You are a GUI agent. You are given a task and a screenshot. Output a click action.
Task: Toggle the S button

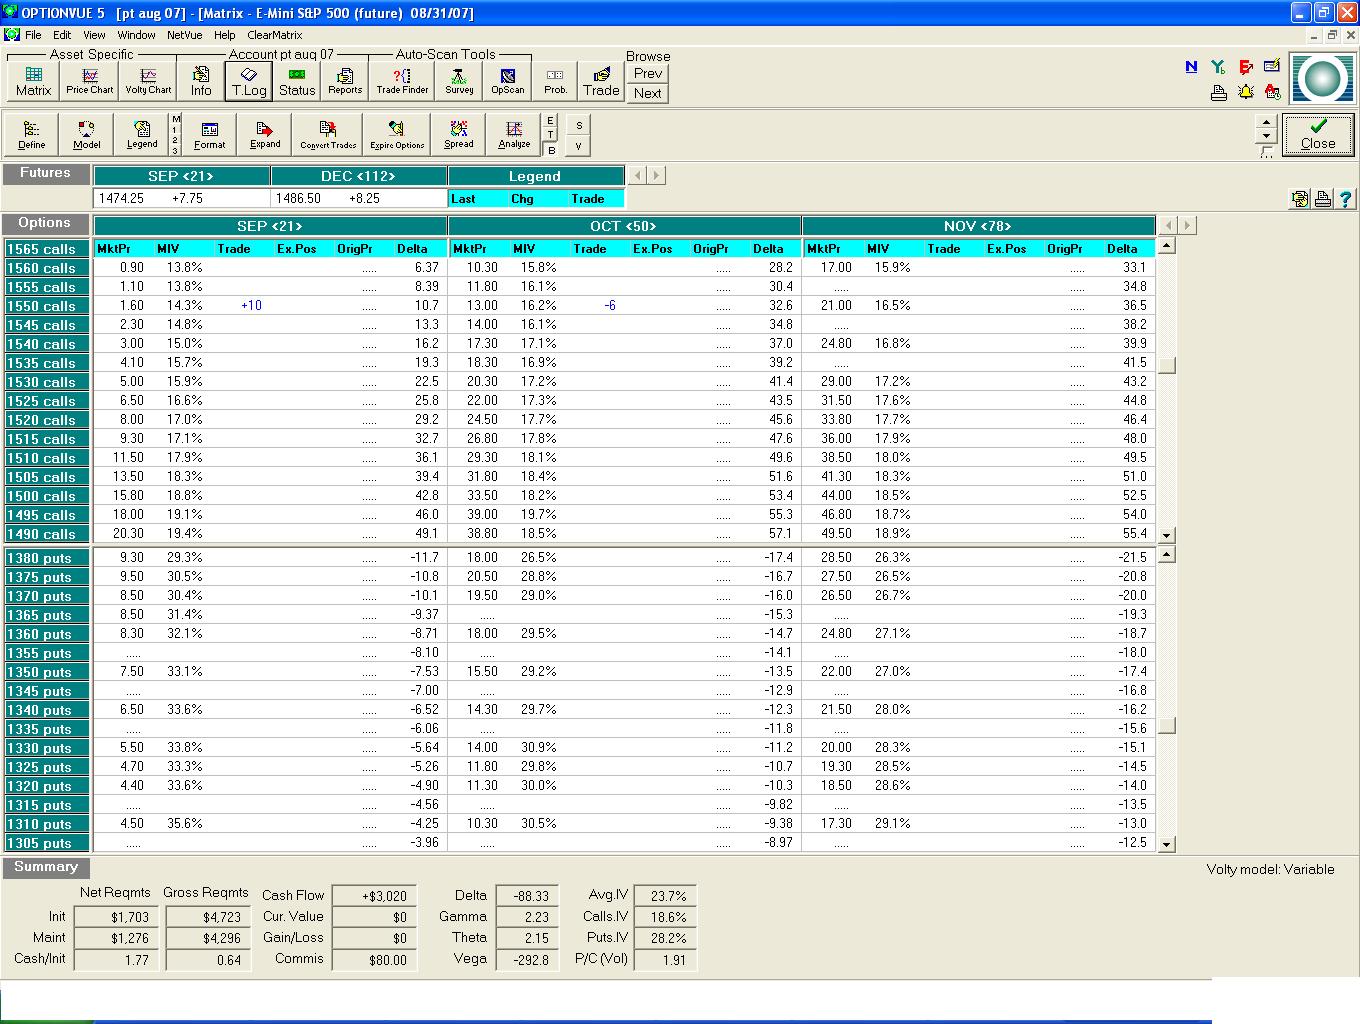click(x=579, y=125)
